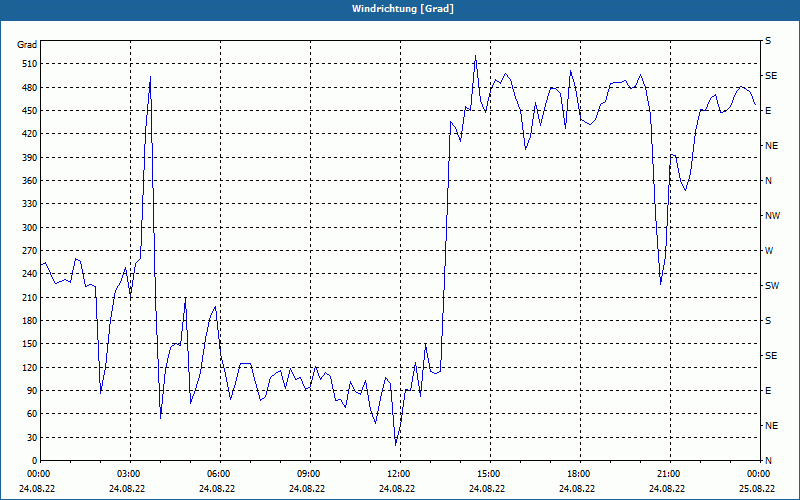The width and height of the screenshot is (800, 500).
Task: Click 'N' compass label at 360 gridline
Action: [x=769, y=181]
